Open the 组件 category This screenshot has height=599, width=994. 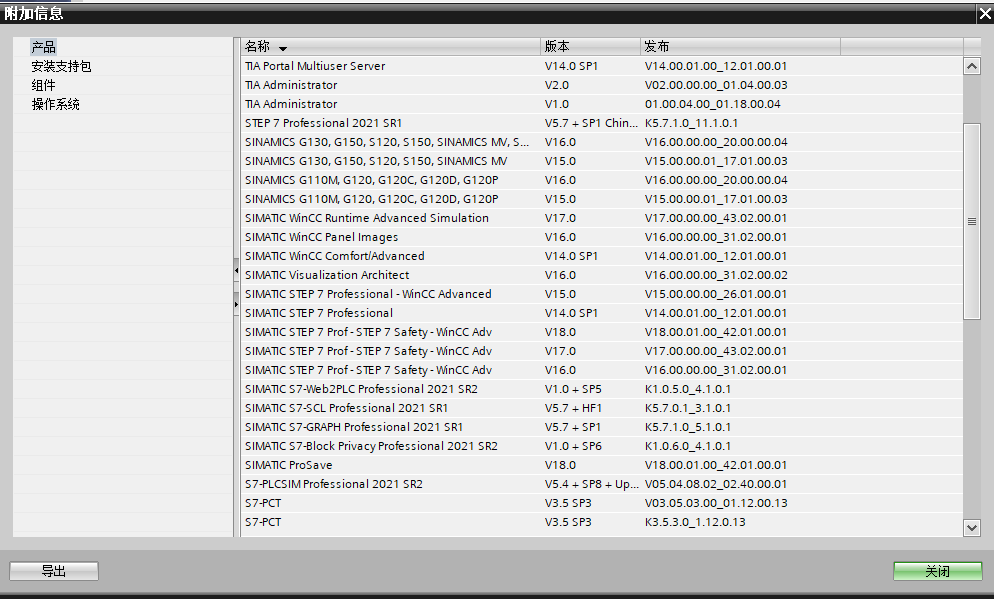point(44,85)
